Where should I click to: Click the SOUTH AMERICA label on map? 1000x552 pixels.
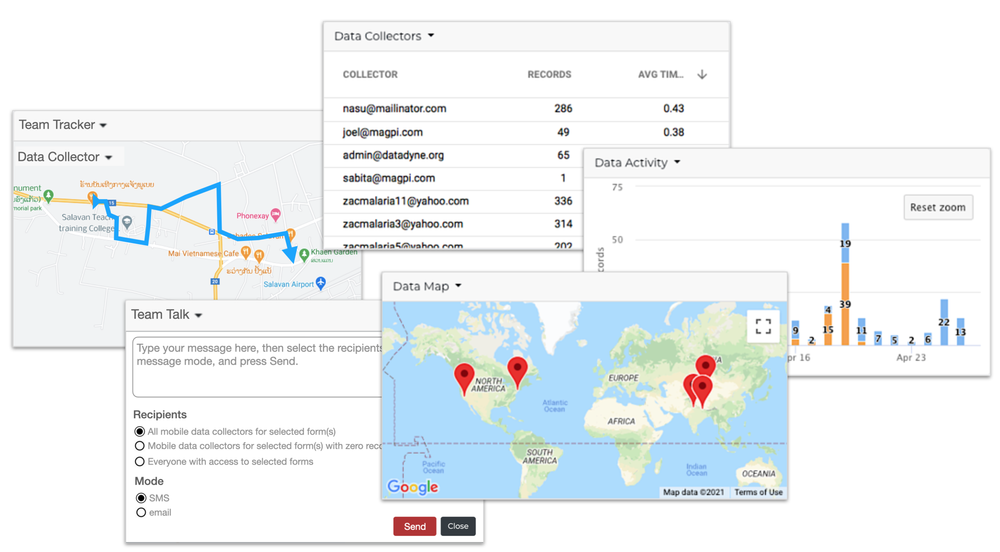[x=540, y=456]
